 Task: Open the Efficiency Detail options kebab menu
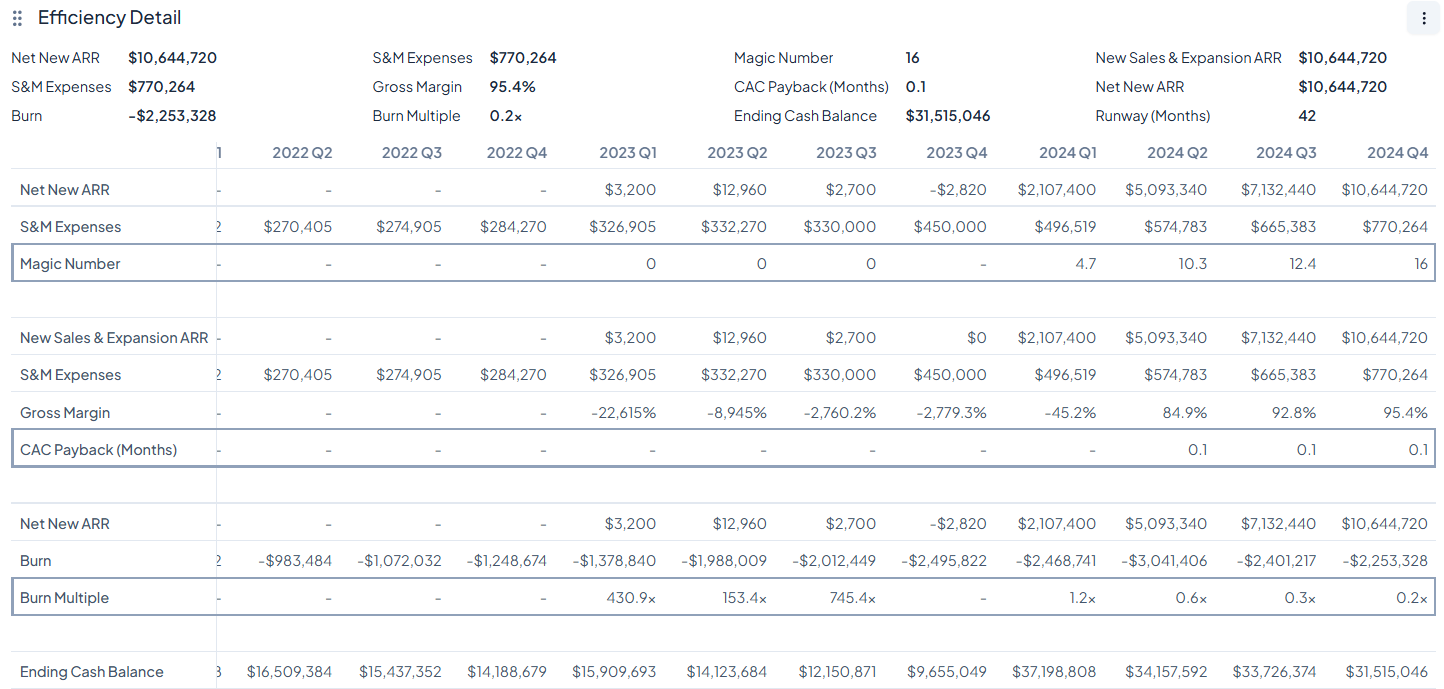[1423, 18]
